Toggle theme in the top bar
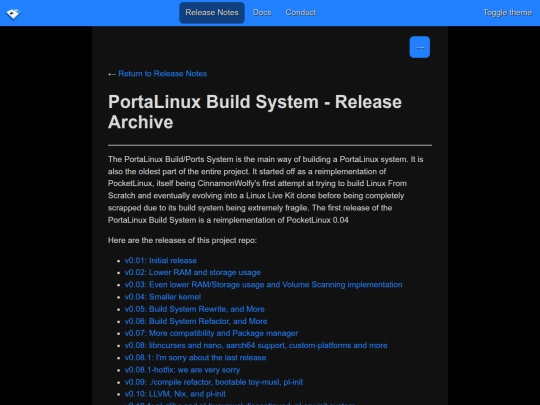Image resolution: width=540 pixels, height=405 pixels. coord(507,13)
